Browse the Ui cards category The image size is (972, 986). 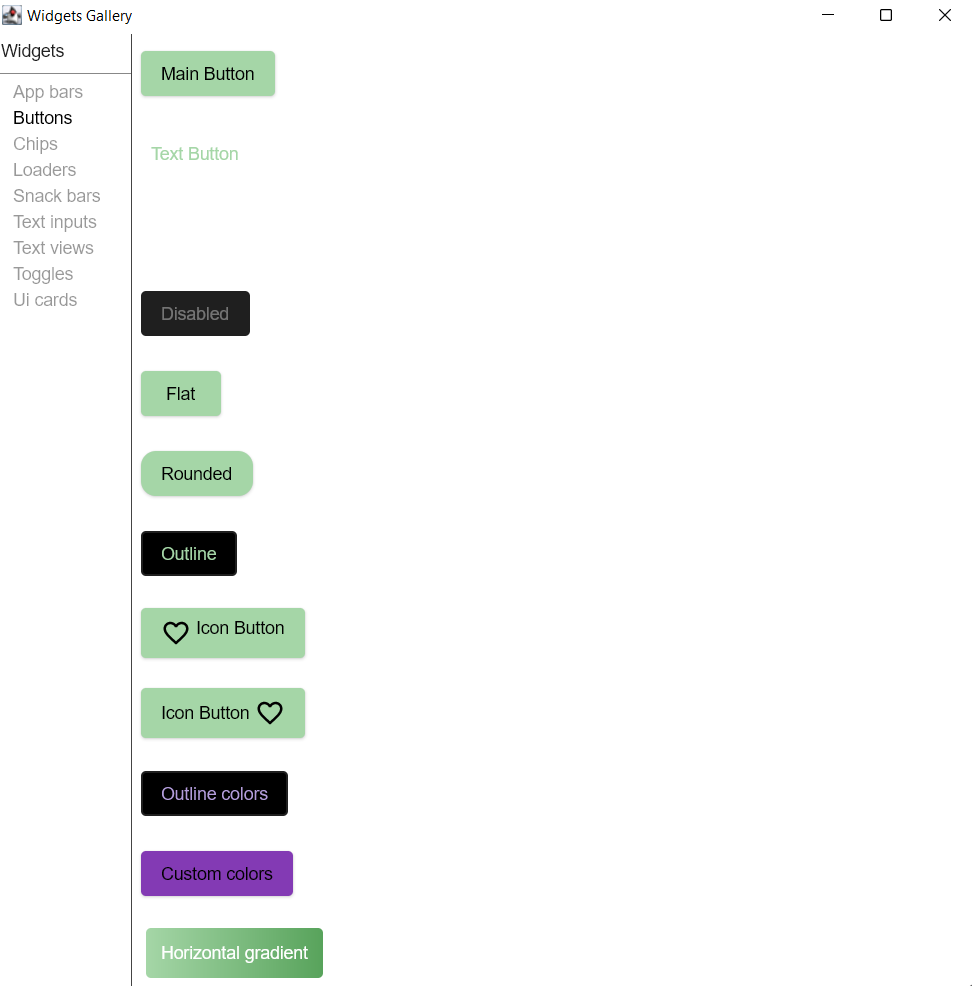pyautogui.click(x=45, y=299)
